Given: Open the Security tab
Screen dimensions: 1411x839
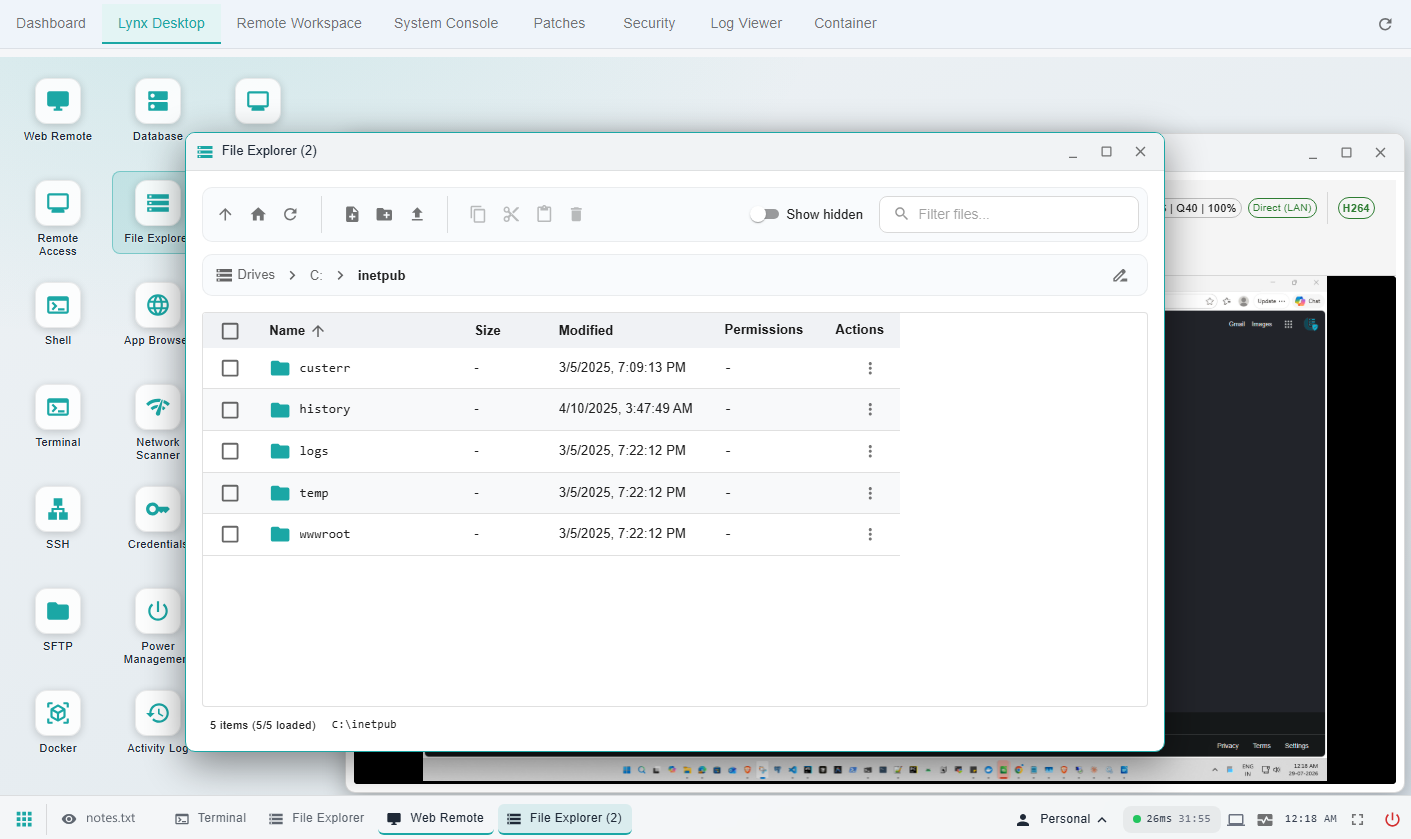Looking at the screenshot, I should point(649,23).
